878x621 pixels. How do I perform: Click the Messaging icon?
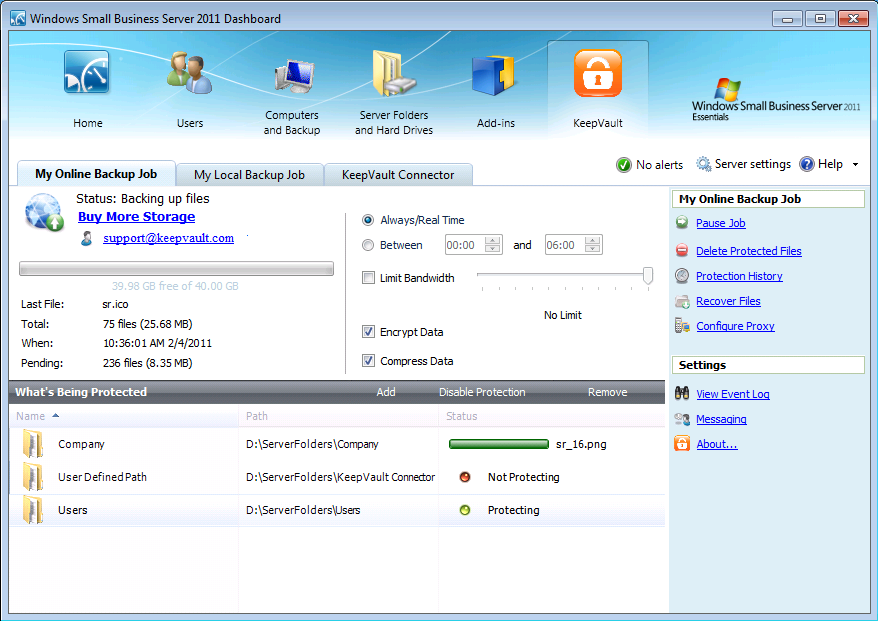tap(682, 419)
